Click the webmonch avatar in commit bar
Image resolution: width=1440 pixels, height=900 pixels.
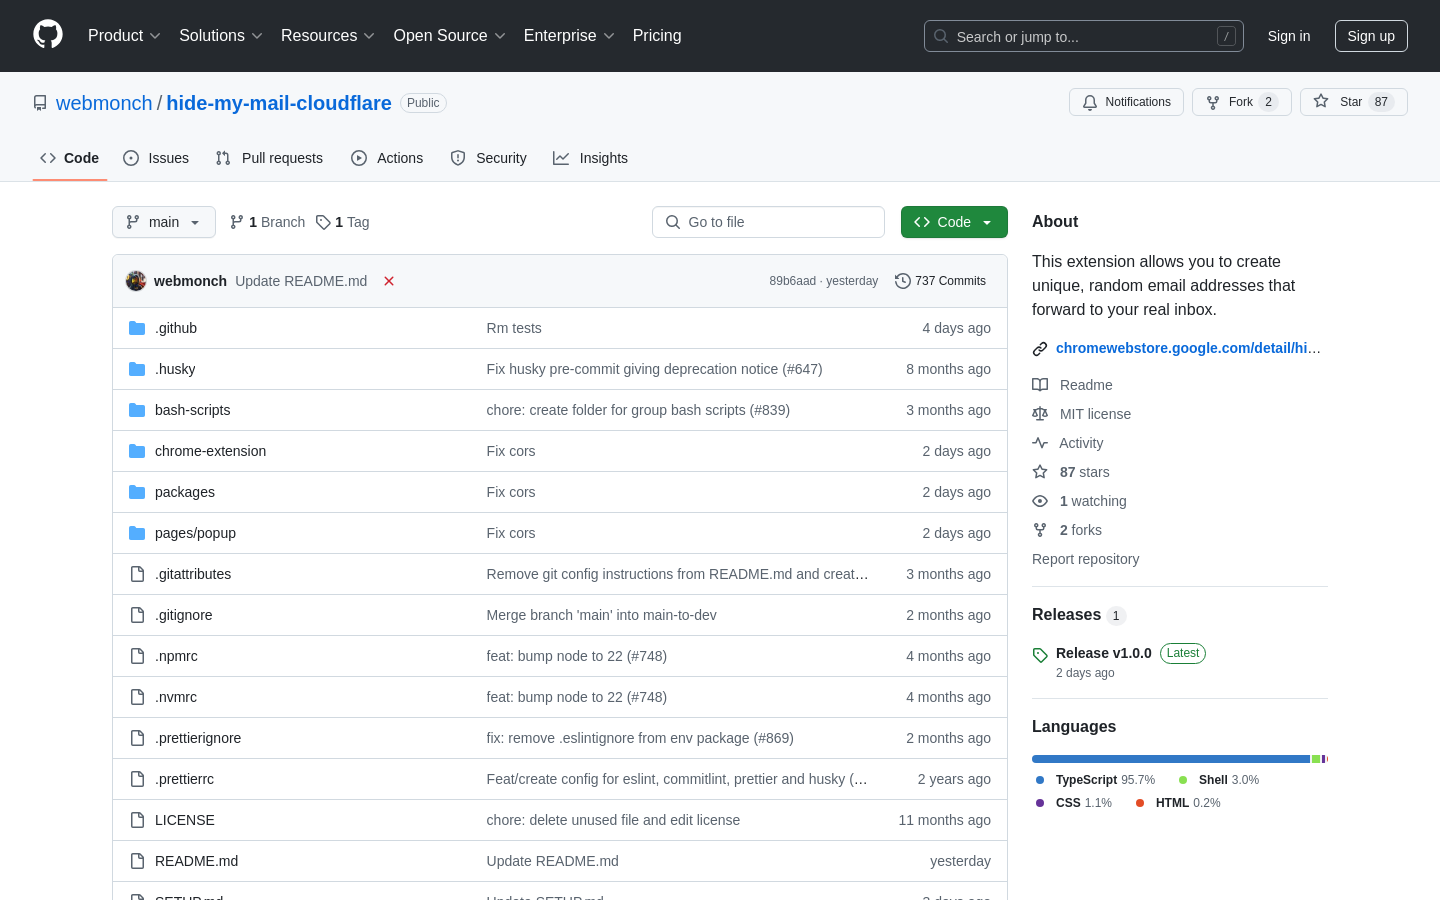(x=136, y=281)
